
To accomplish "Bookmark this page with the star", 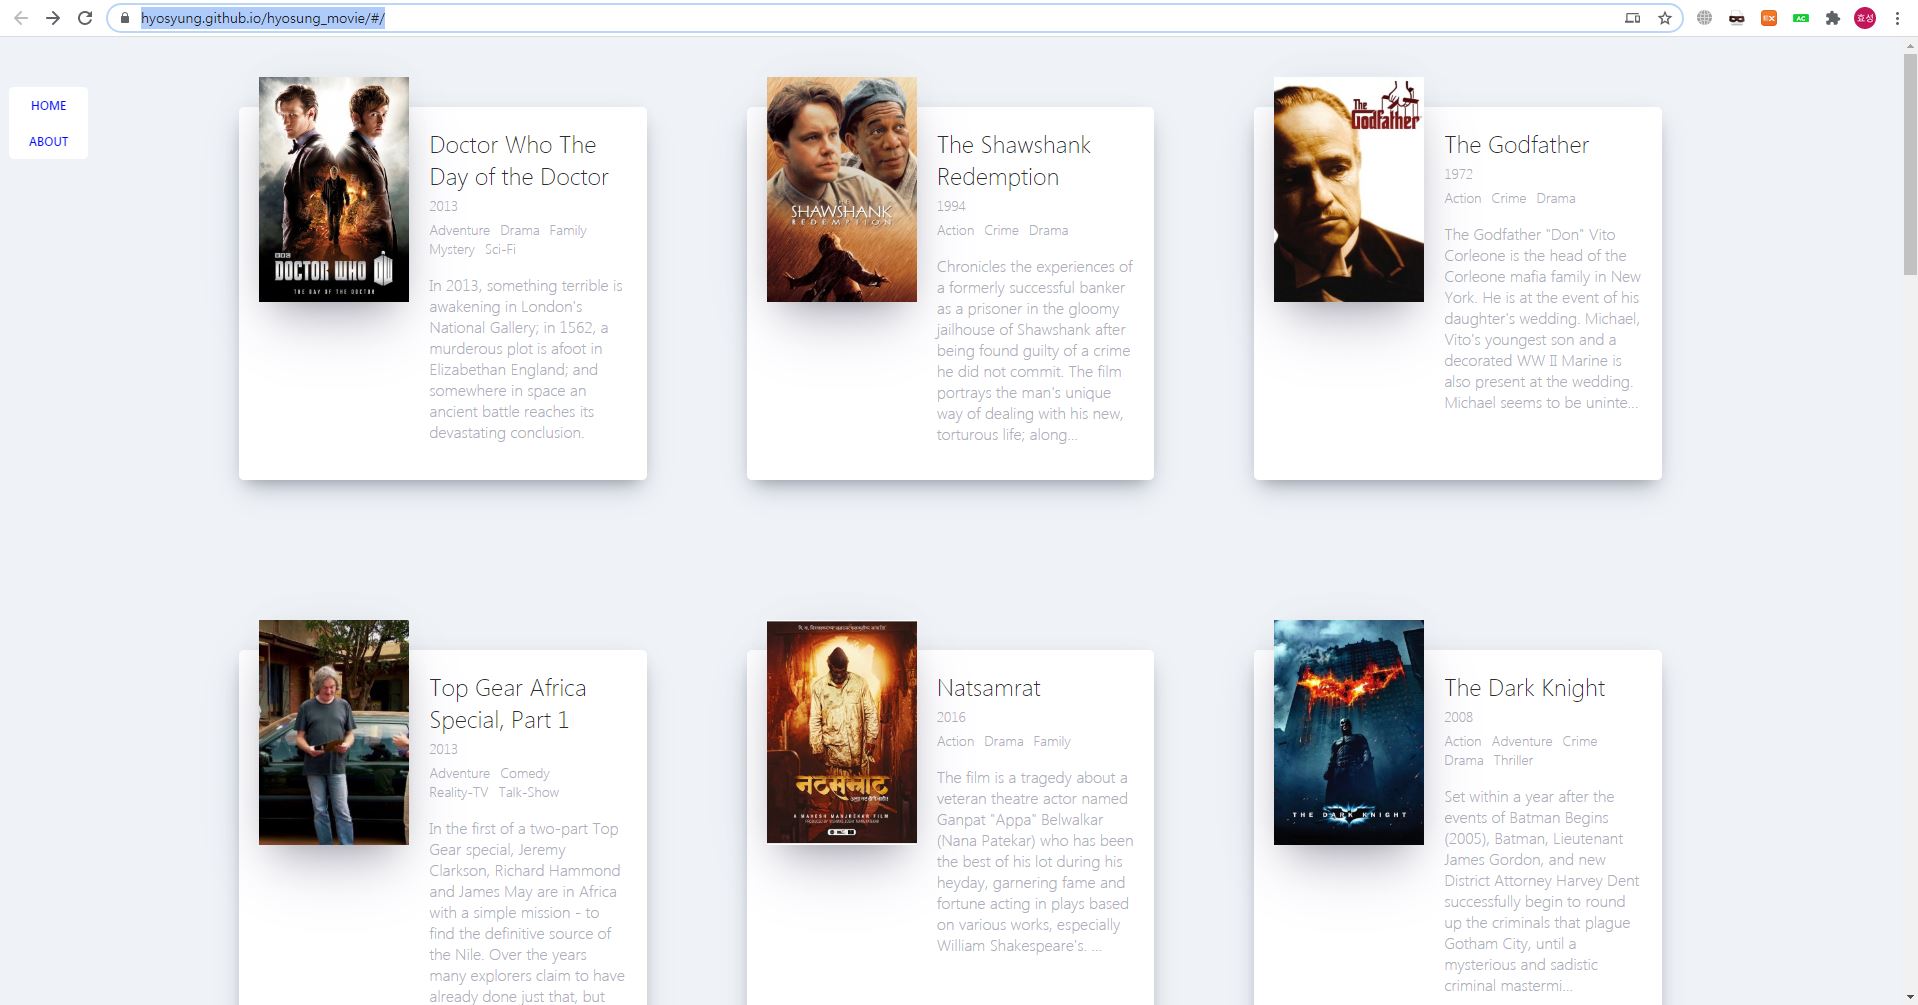I will tap(1665, 18).
